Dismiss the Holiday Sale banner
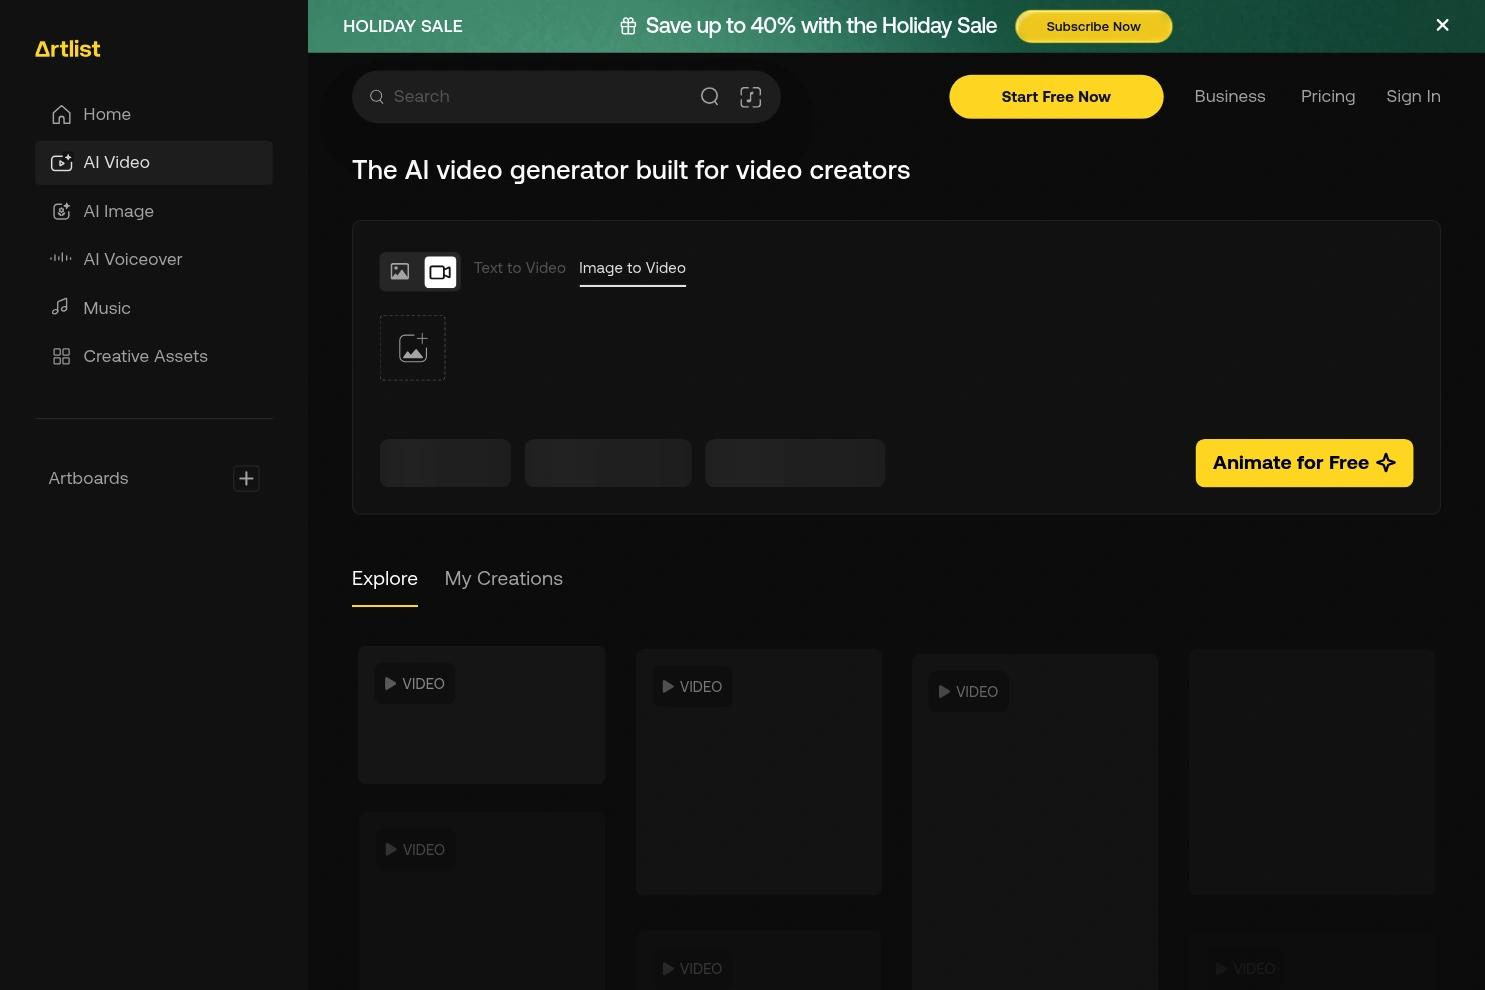This screenshot has width=1485, height=990. (1442, 26)
